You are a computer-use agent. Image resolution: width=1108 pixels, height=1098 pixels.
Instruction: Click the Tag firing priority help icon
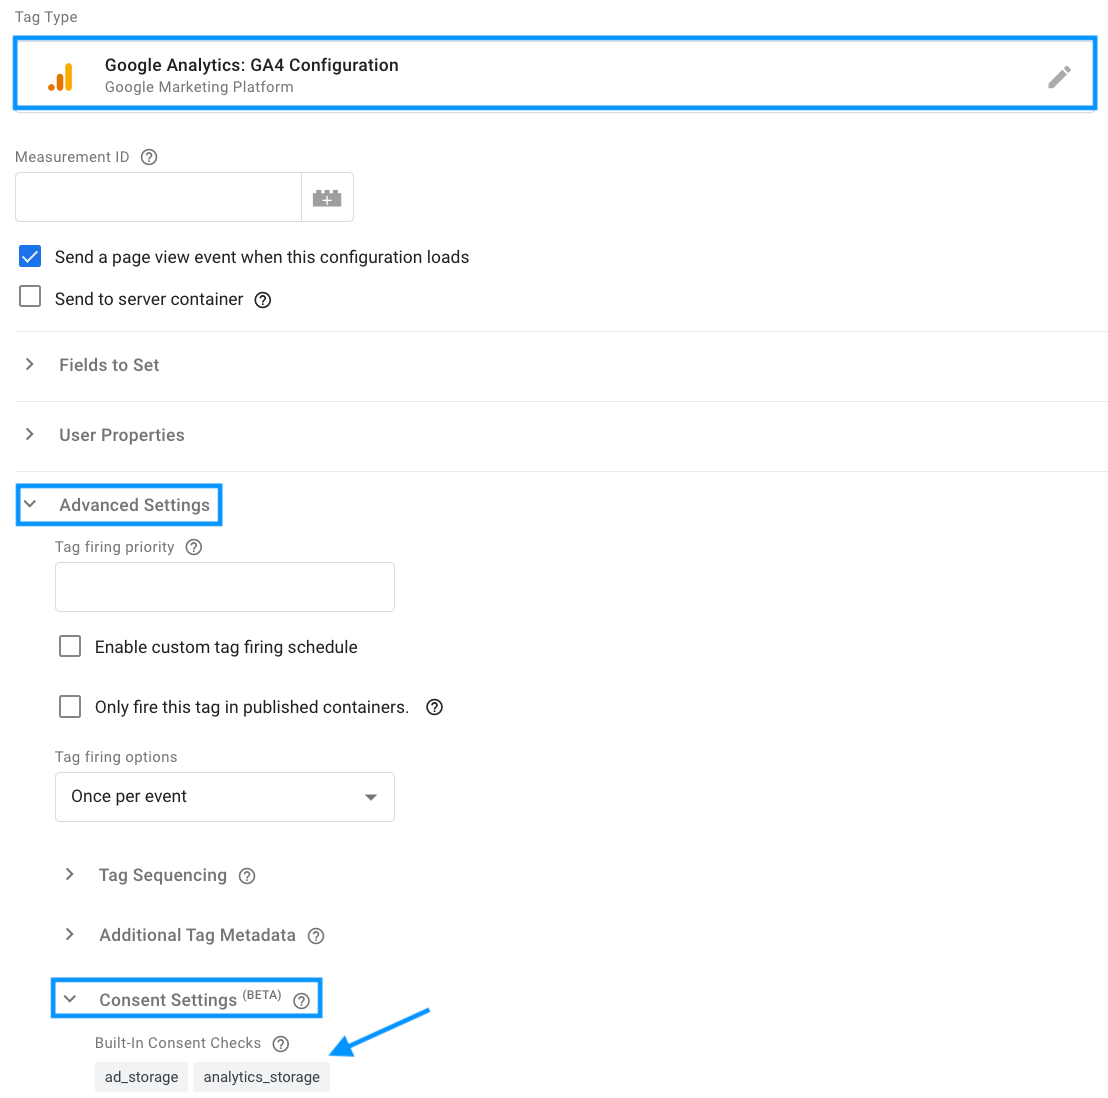coord(194,547)
